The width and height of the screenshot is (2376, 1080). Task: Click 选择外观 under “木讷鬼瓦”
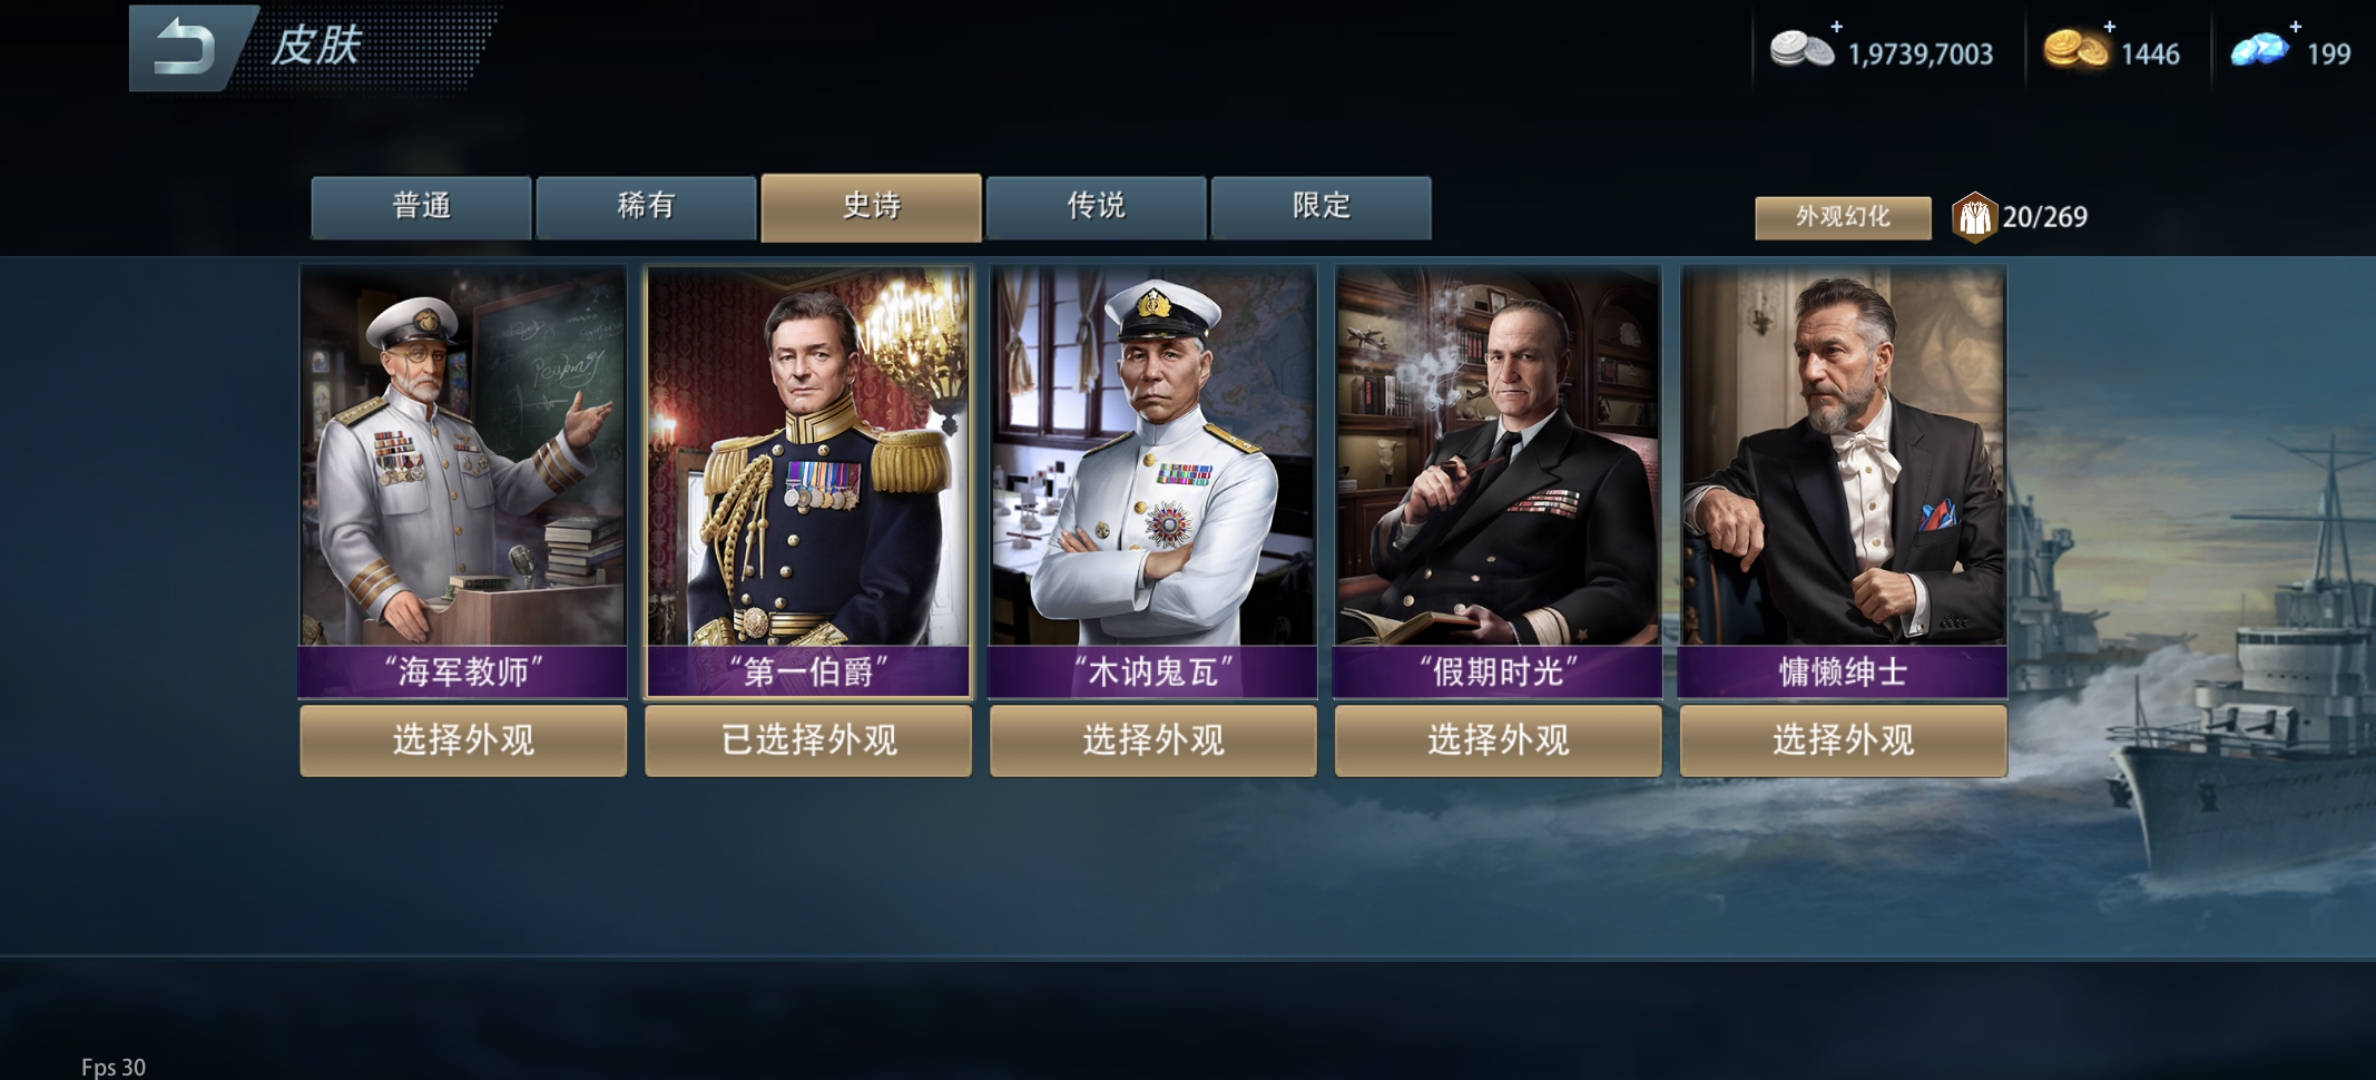tap(1153, 741)
